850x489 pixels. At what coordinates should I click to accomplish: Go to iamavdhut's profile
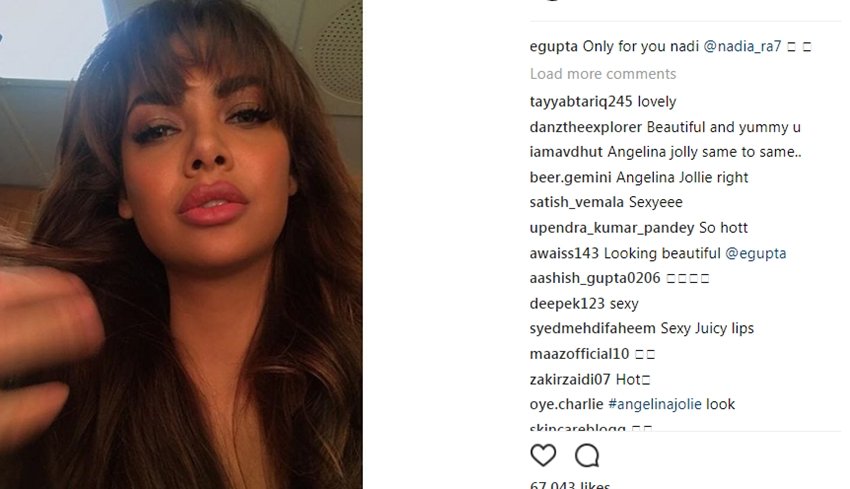click(x=566, y=152)
